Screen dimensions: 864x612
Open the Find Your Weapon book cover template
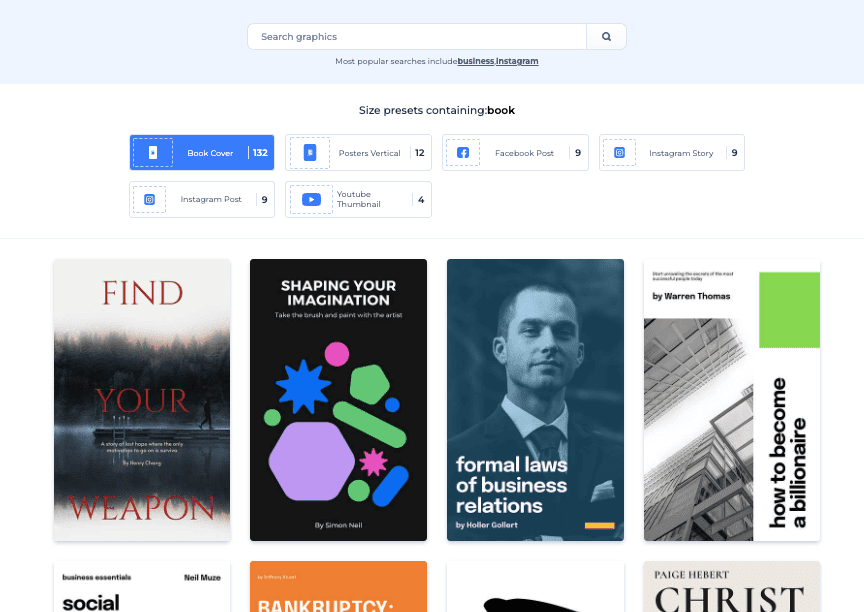coord(141,398)
